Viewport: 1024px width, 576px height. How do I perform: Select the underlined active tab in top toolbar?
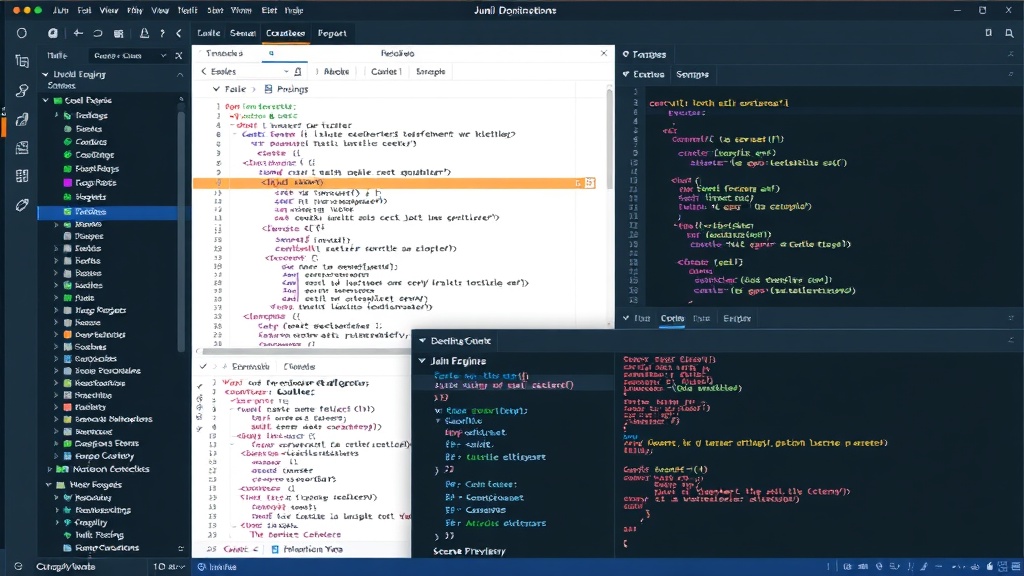click(x=285, y=33)
